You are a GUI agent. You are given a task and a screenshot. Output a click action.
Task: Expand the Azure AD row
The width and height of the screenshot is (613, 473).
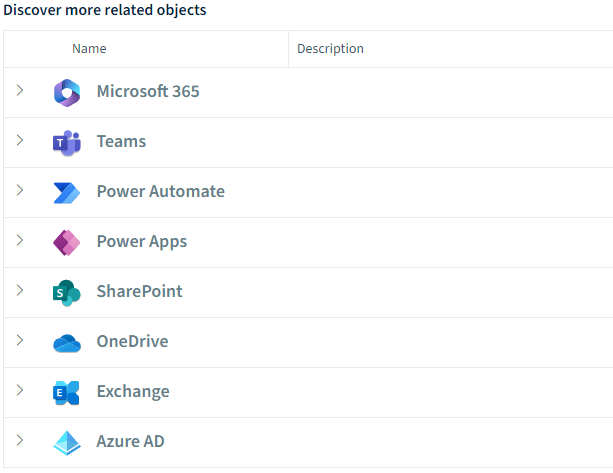20,441
